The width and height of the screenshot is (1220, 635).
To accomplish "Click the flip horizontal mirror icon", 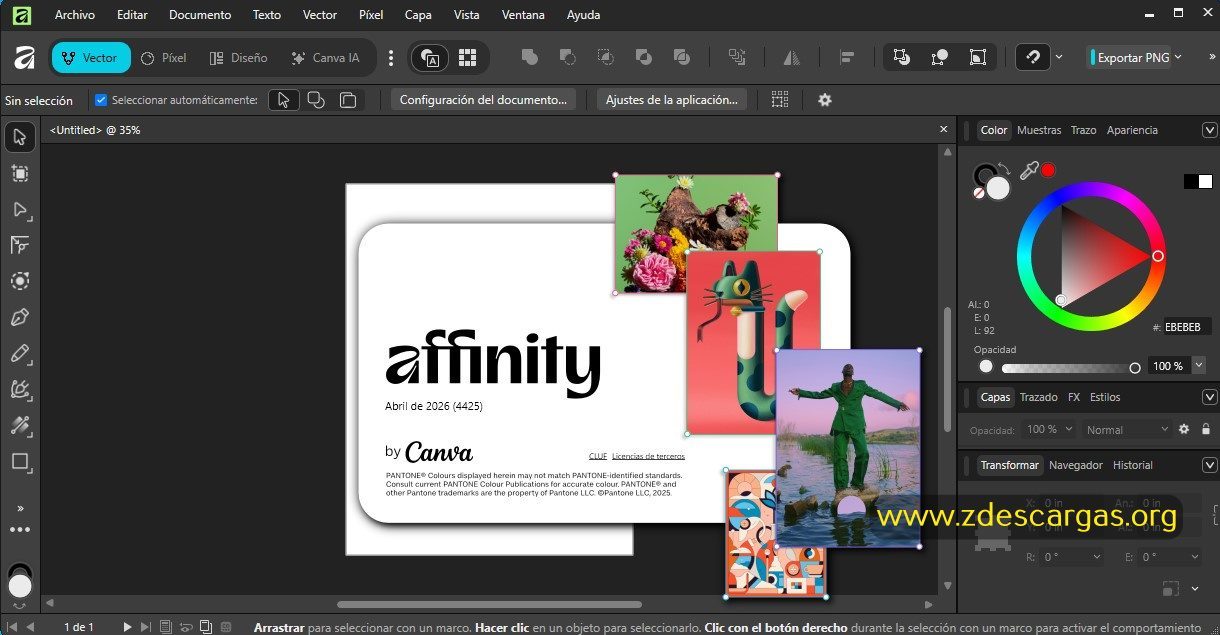I will click(792, 58).
